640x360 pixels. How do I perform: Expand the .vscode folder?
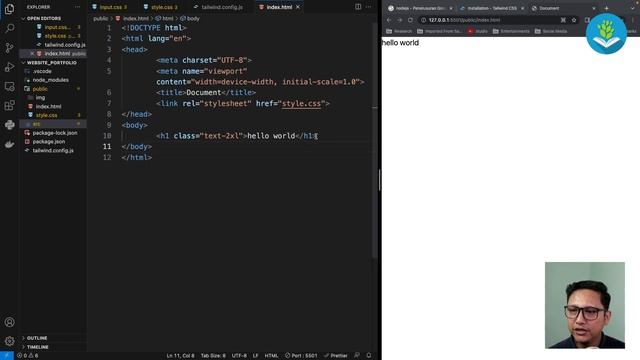click(x=42, y=71)
